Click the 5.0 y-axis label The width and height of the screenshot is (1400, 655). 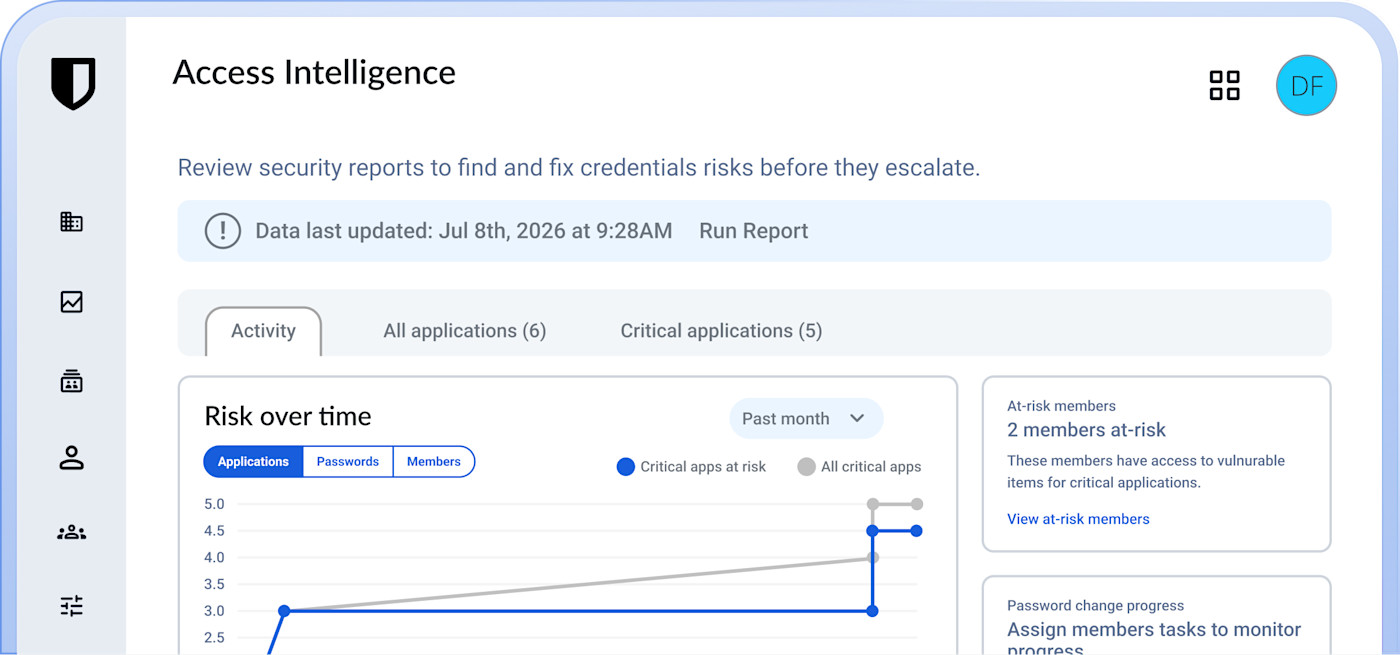pos(214,504)
